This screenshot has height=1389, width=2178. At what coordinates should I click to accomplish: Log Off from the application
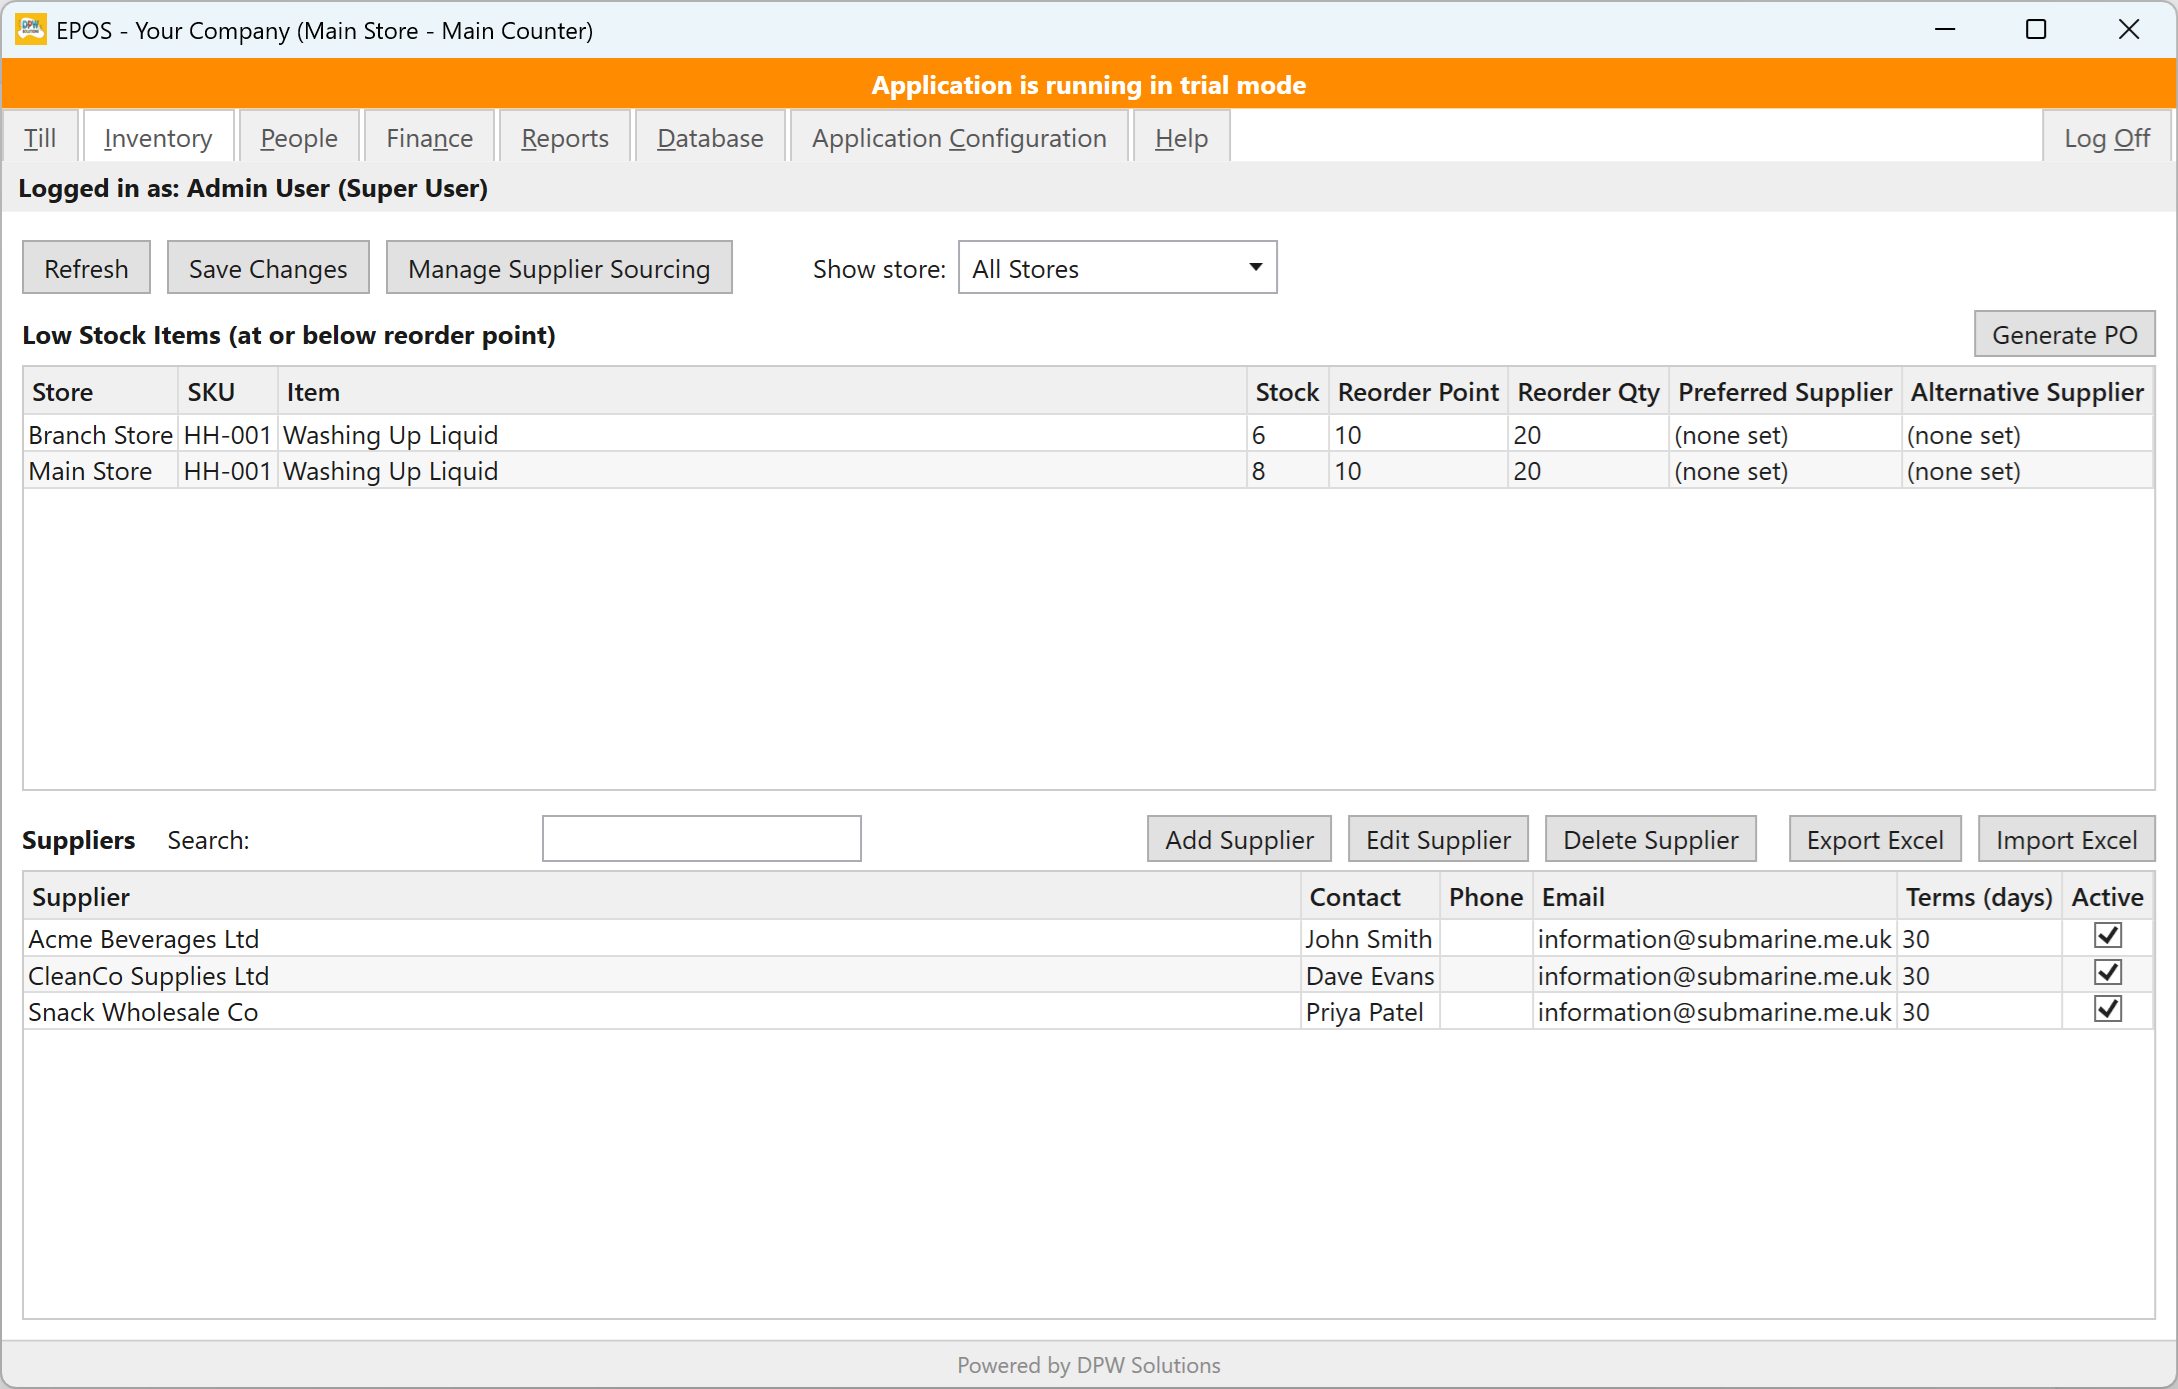pos(2107,138)
